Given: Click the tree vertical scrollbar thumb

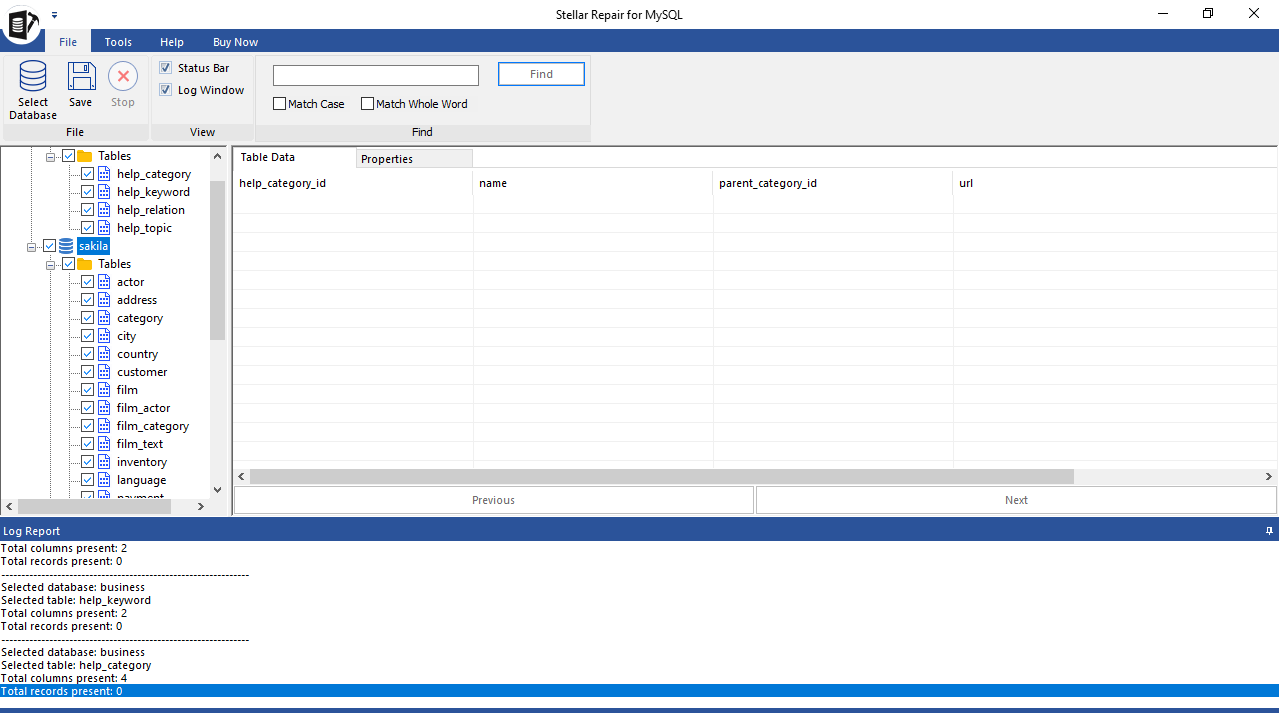Looking at the screenshot, I should tap(218, 260).
